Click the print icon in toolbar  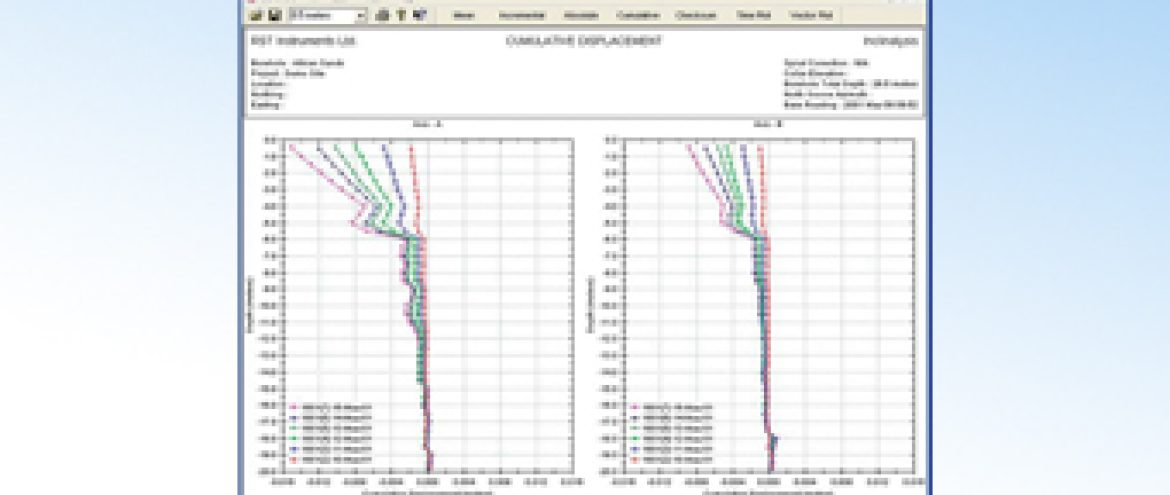(382, 15)
